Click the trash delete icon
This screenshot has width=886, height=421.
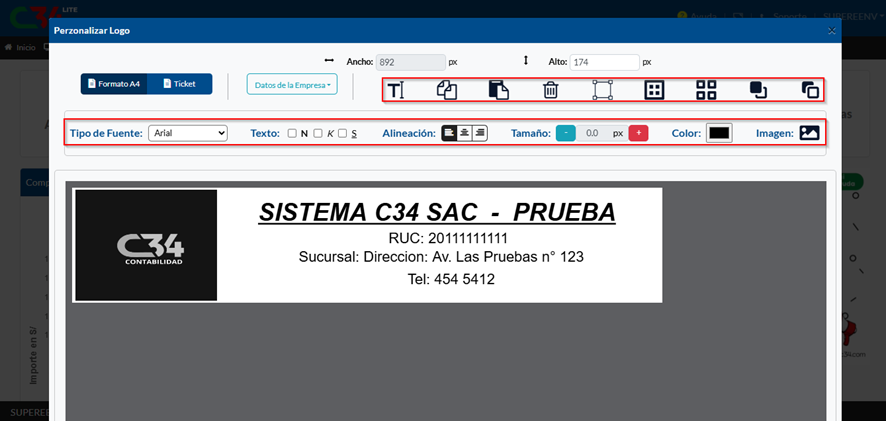(x=550, y=90)
